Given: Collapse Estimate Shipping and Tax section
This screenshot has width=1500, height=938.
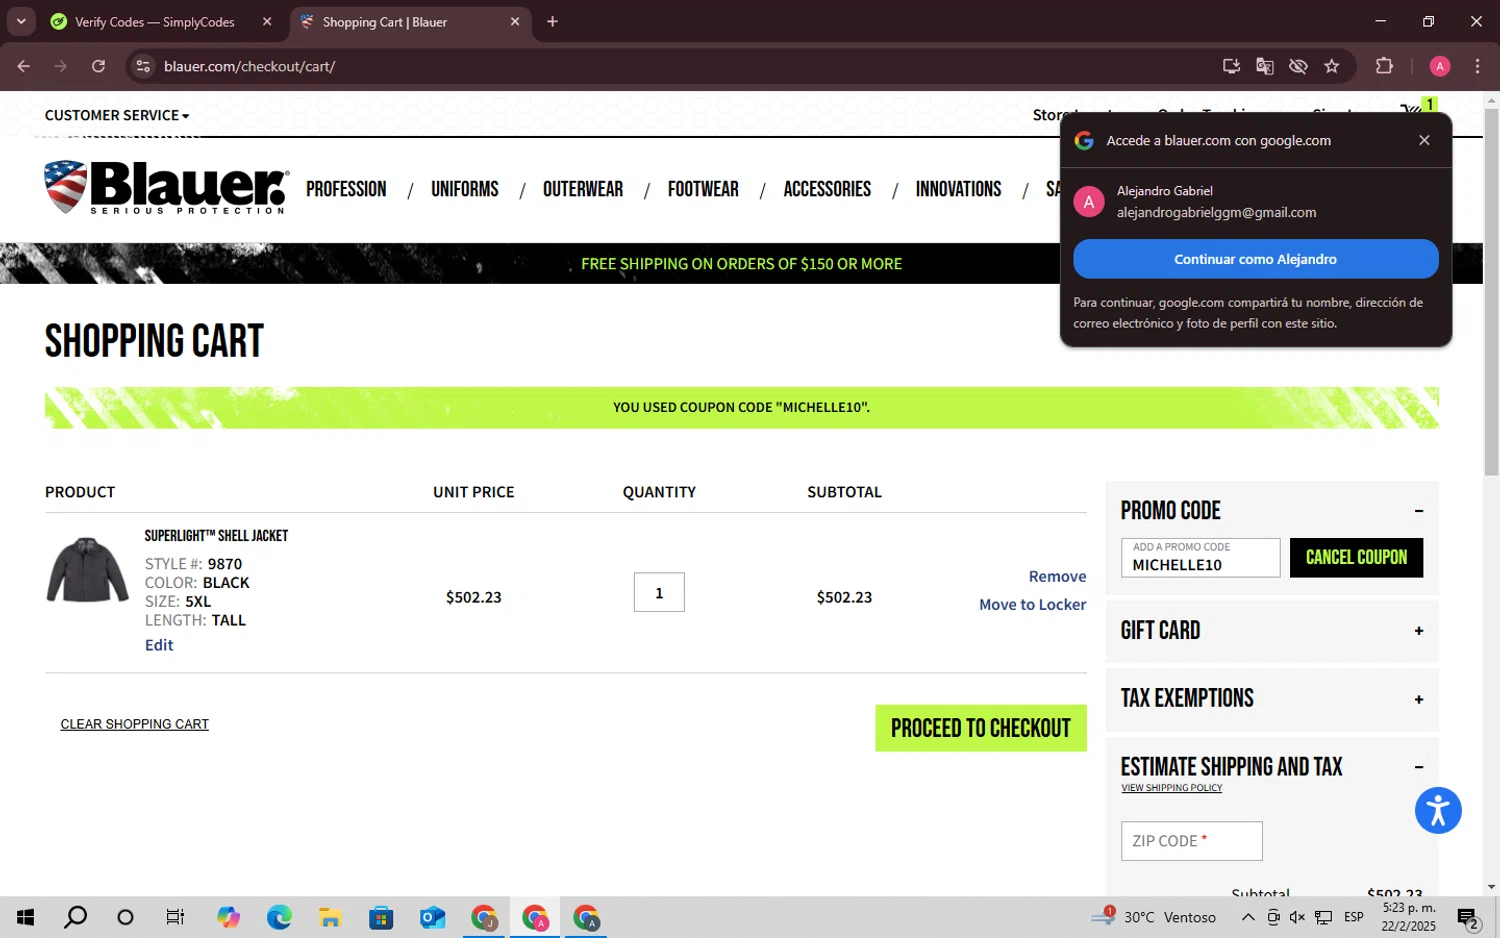Looking at the screenshot, I should coord(1418,767).
